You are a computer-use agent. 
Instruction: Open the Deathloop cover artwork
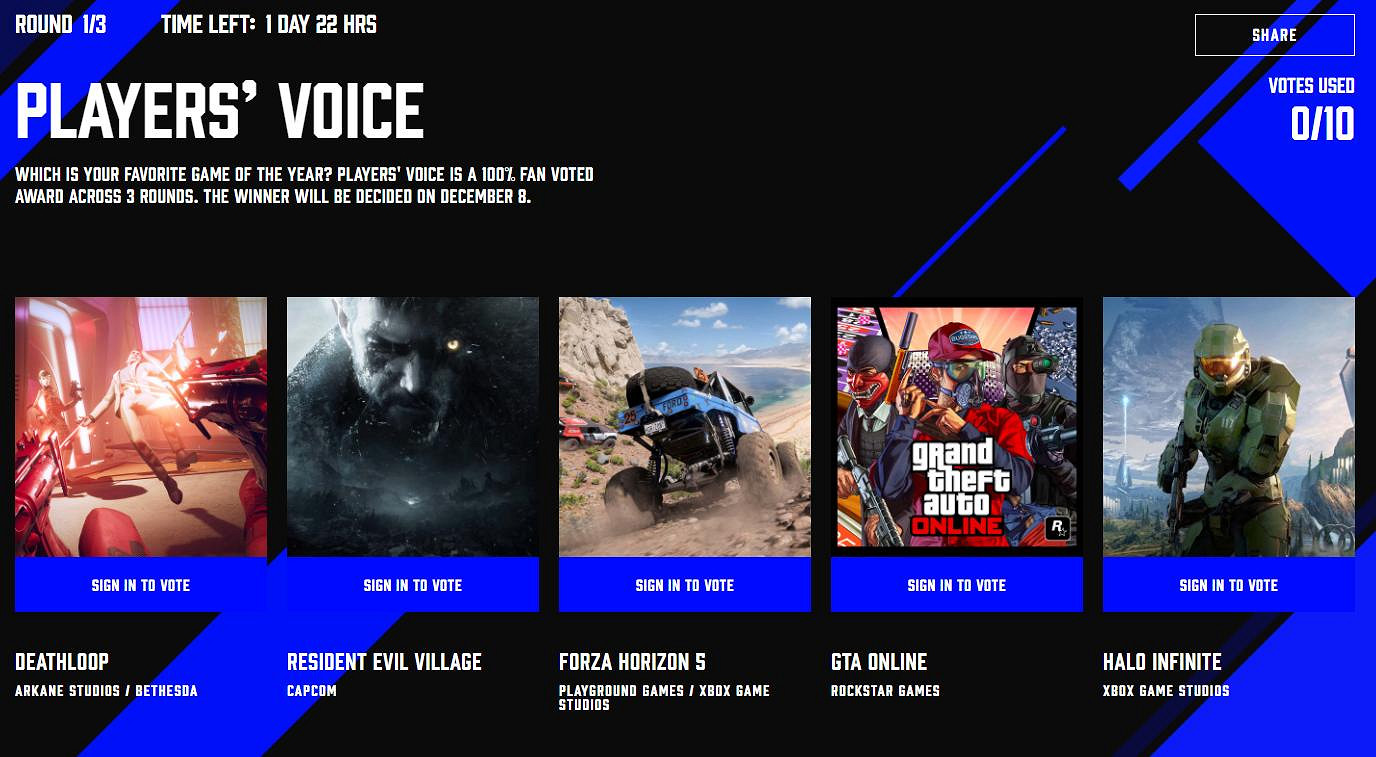pos(141,427)
